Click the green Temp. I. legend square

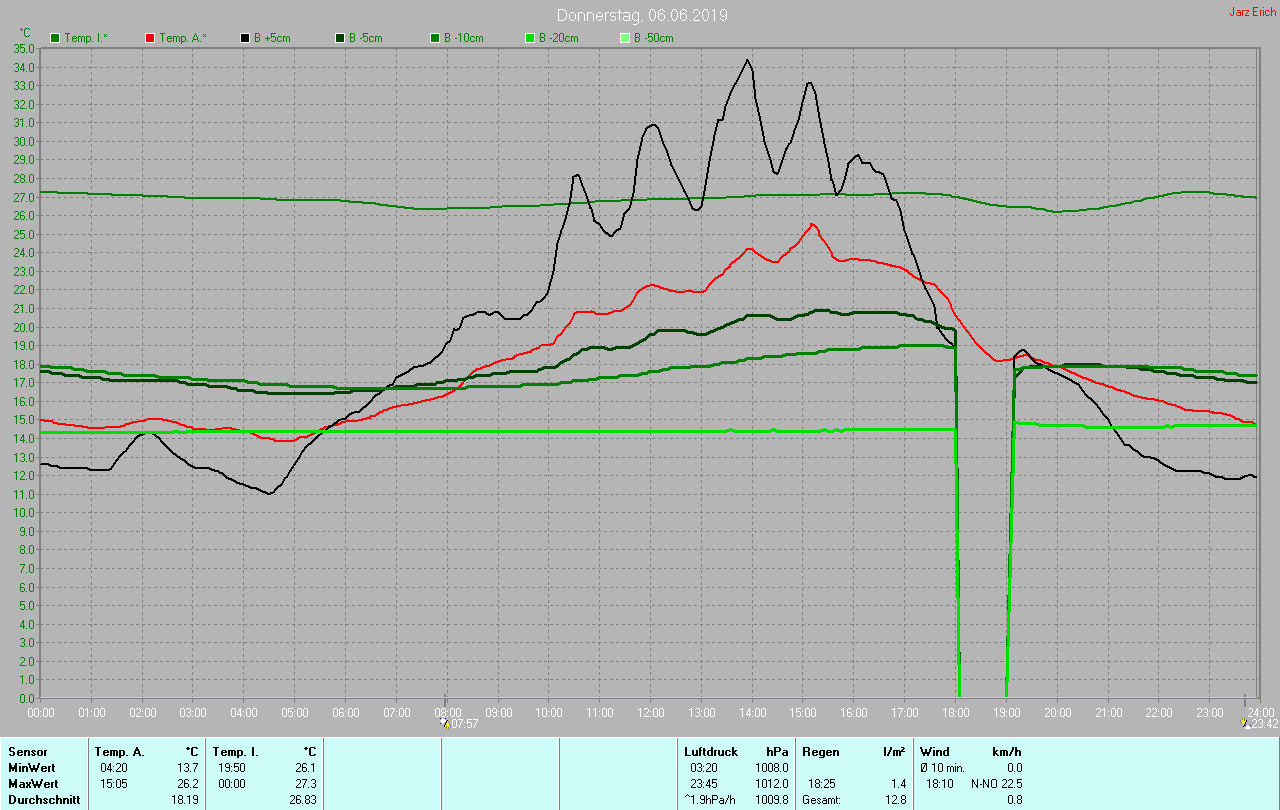[55, 38]
